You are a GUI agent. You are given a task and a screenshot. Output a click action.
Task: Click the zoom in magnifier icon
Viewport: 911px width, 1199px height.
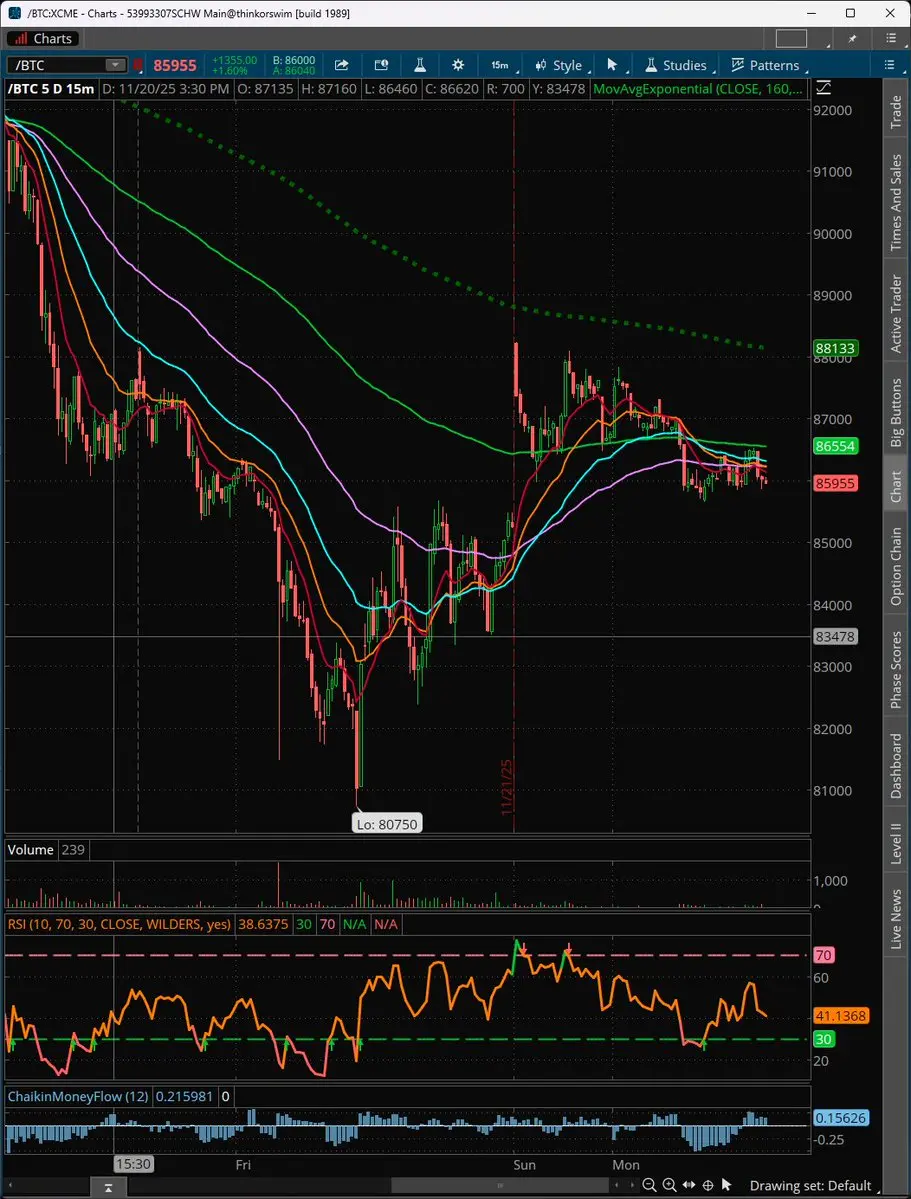point(669,1185)
